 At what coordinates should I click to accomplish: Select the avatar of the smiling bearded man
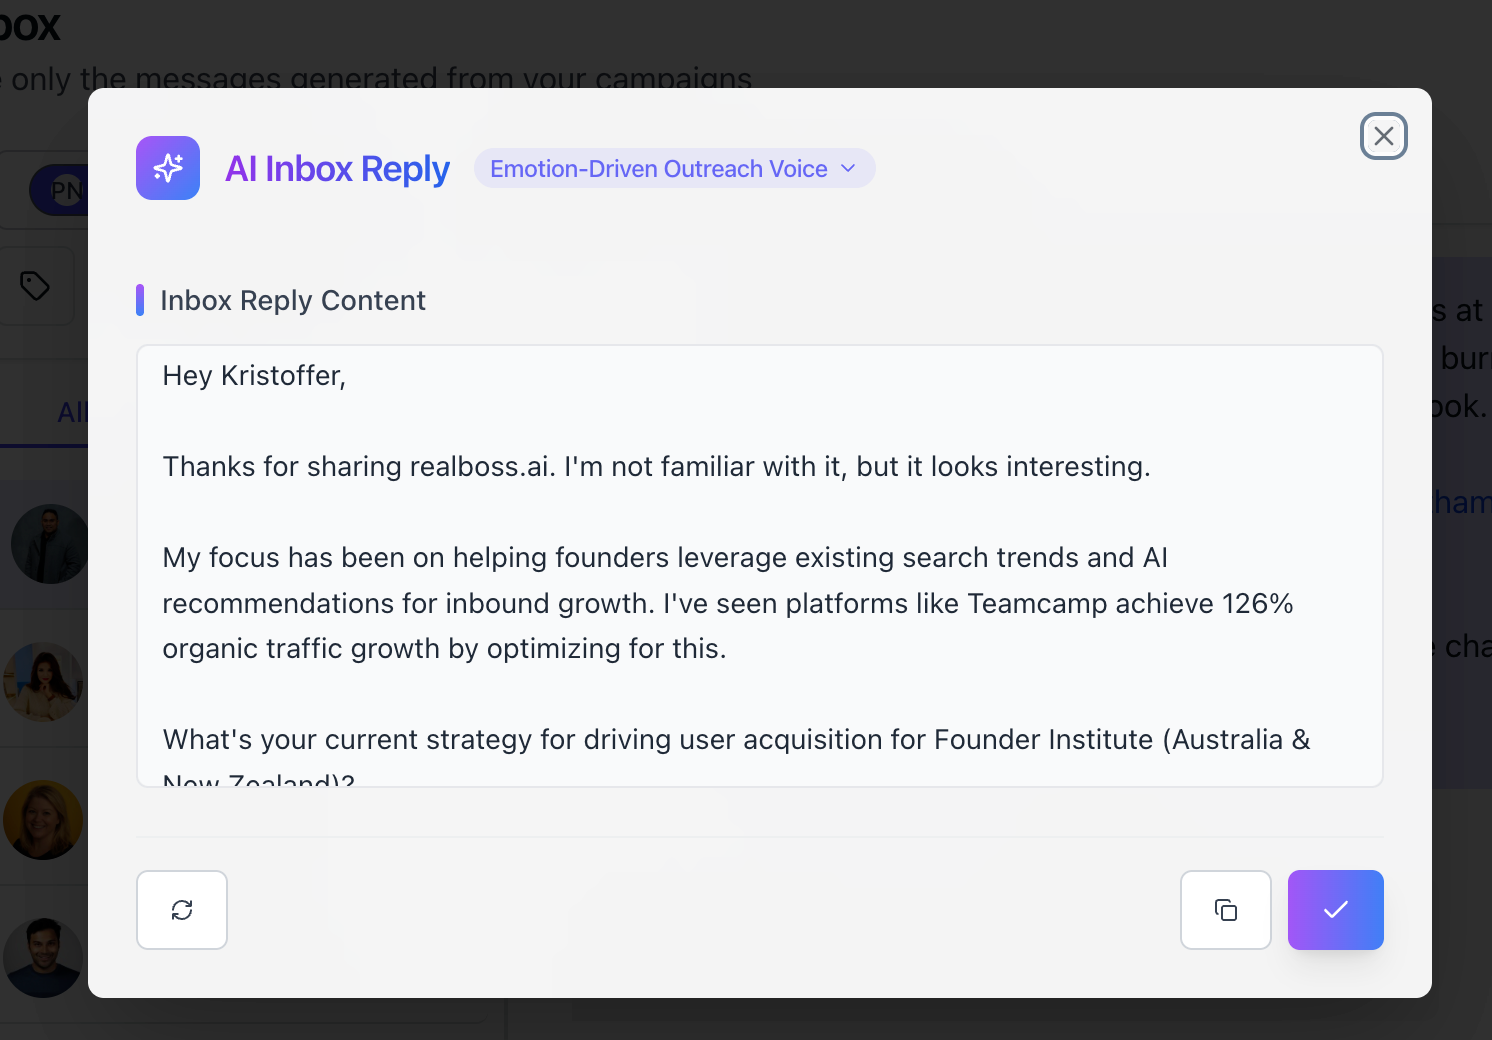pyautogui.click(x=44, y=957)
